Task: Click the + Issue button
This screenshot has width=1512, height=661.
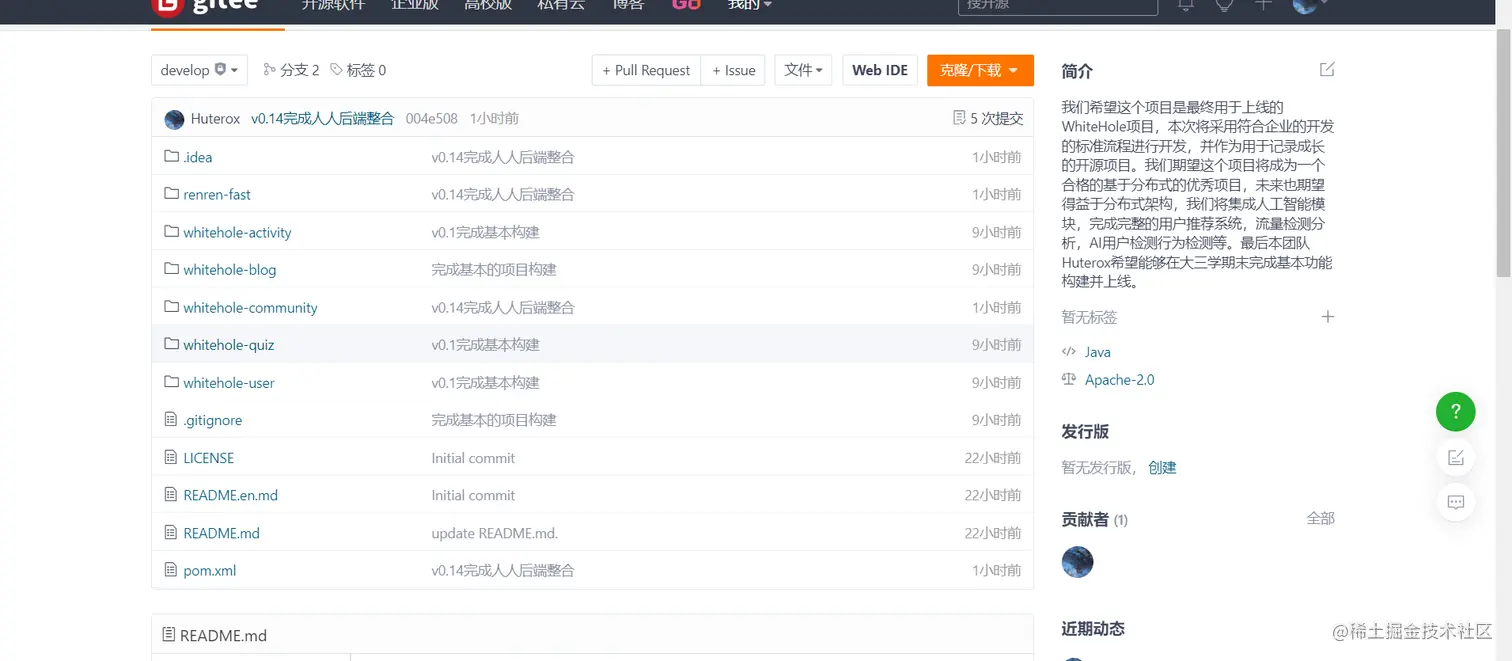Action: 734,70
